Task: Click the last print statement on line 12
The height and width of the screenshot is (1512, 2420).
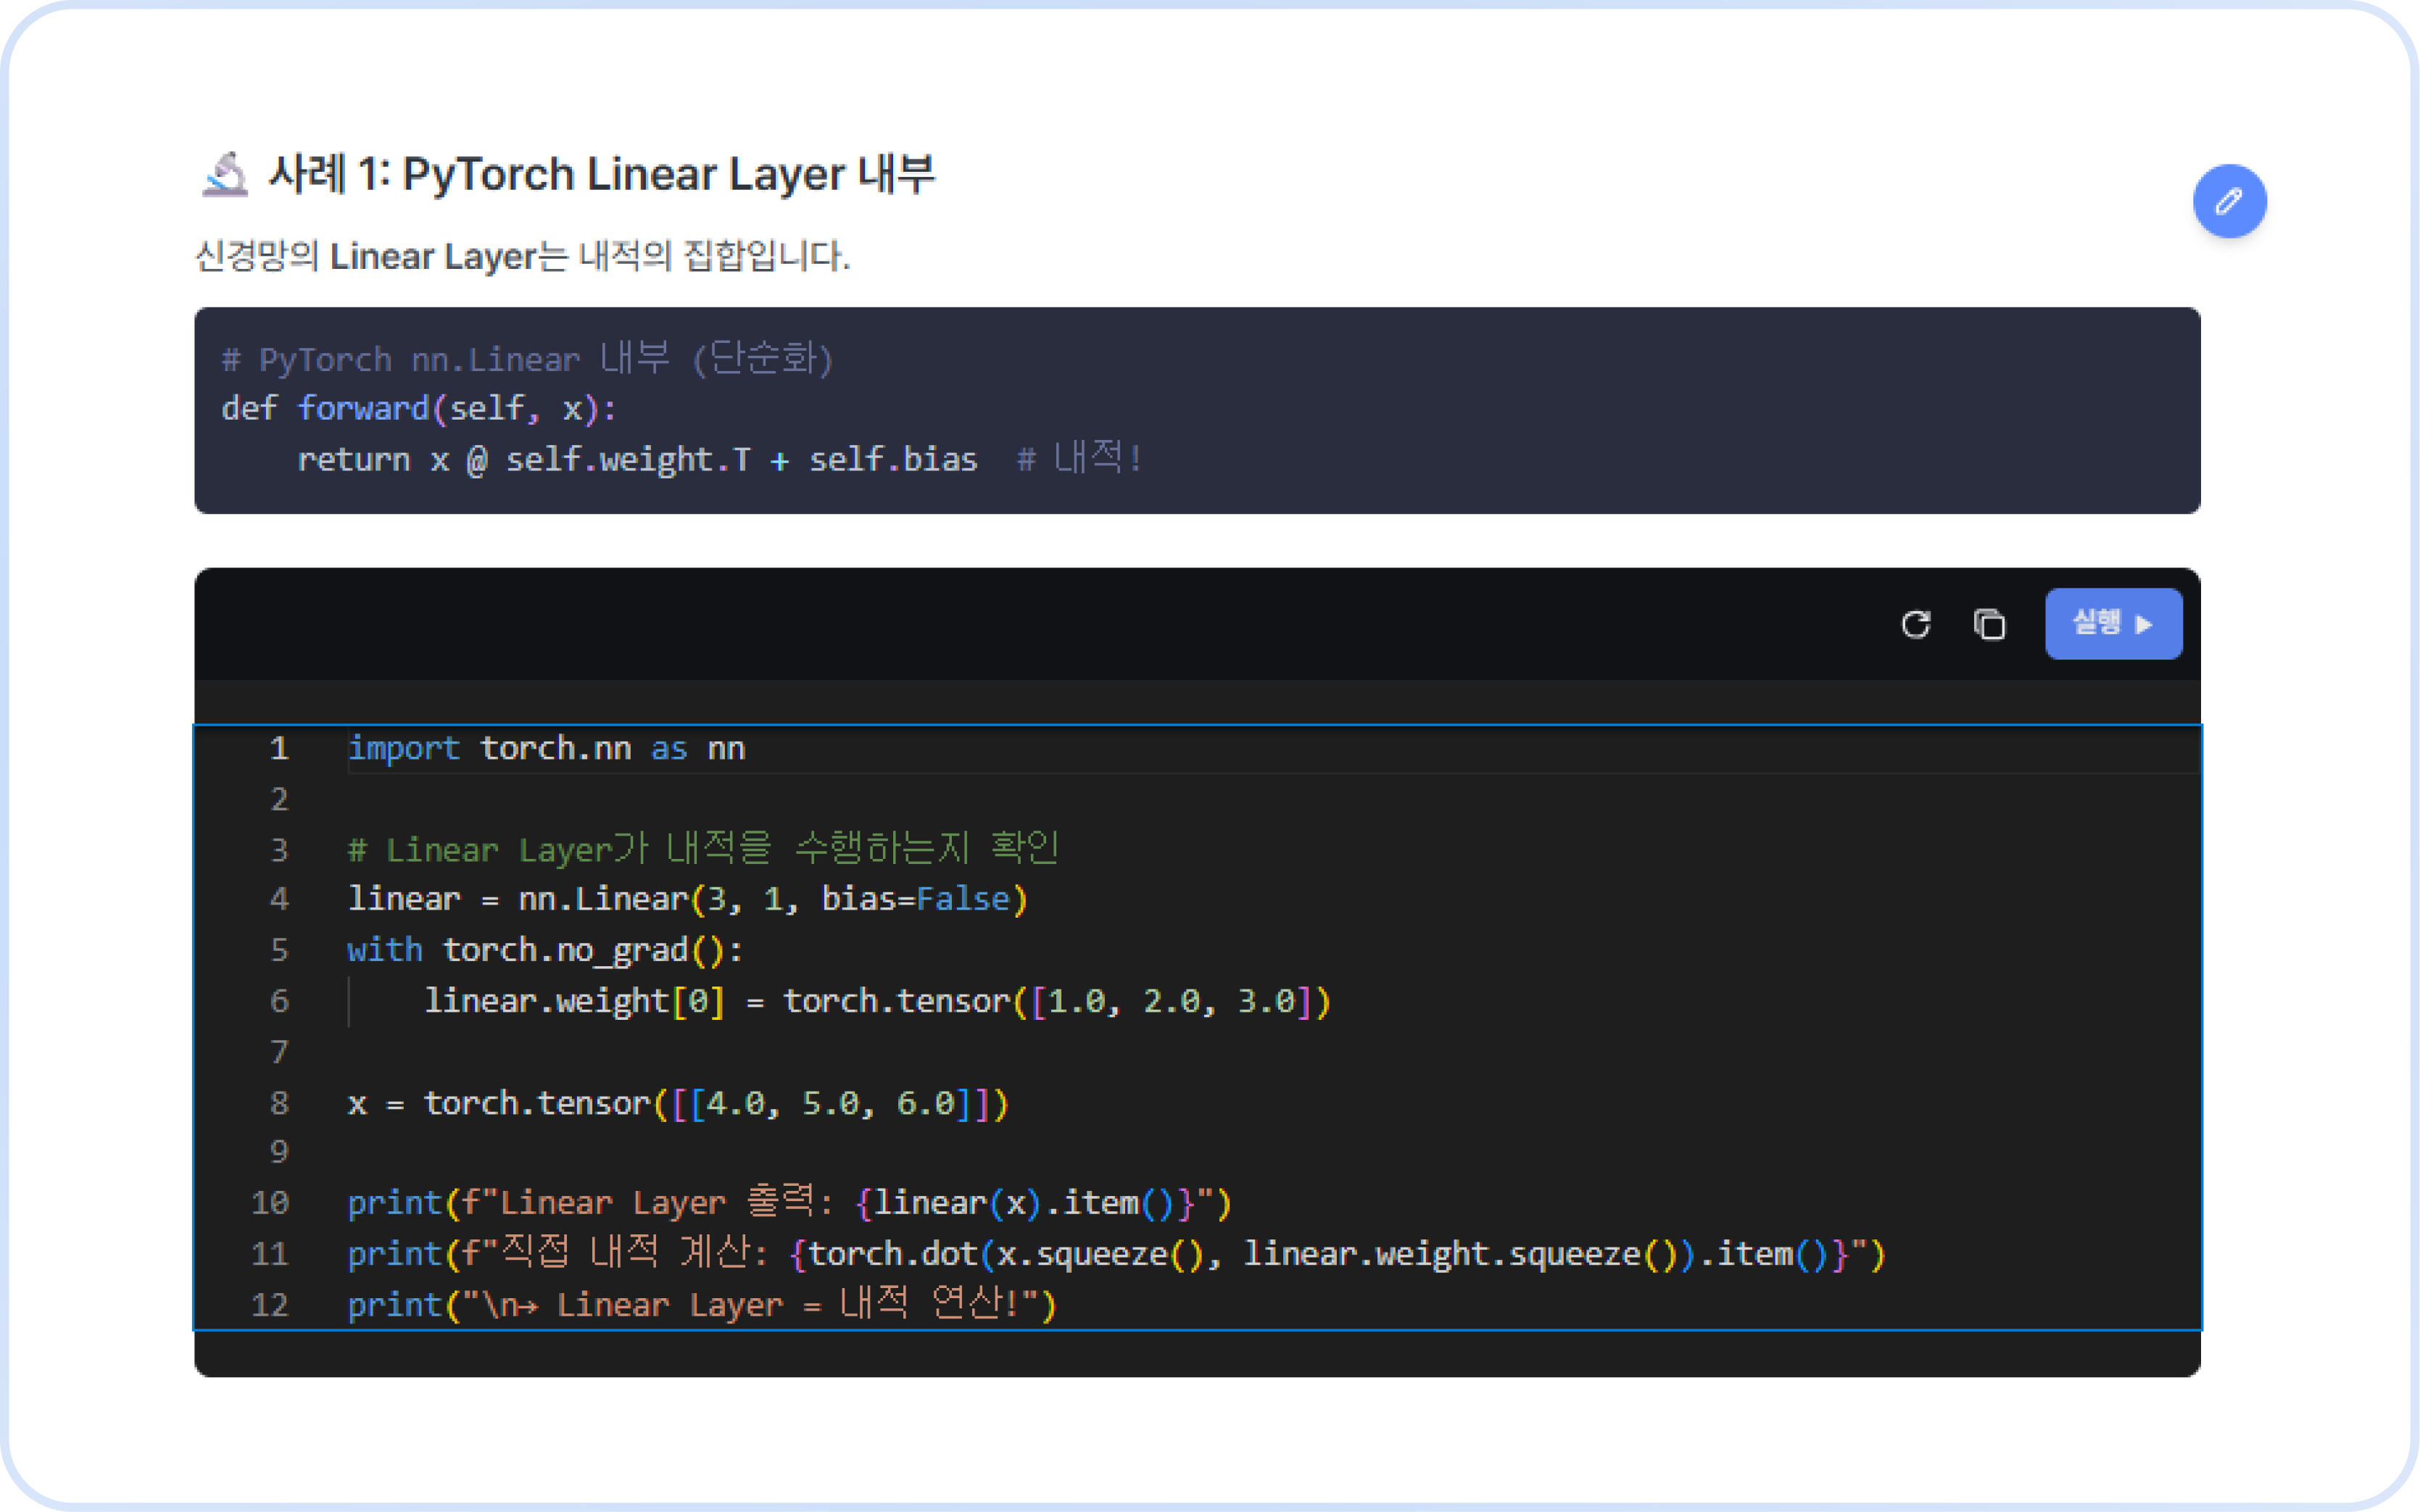Action: click(x=700, y=1305)
